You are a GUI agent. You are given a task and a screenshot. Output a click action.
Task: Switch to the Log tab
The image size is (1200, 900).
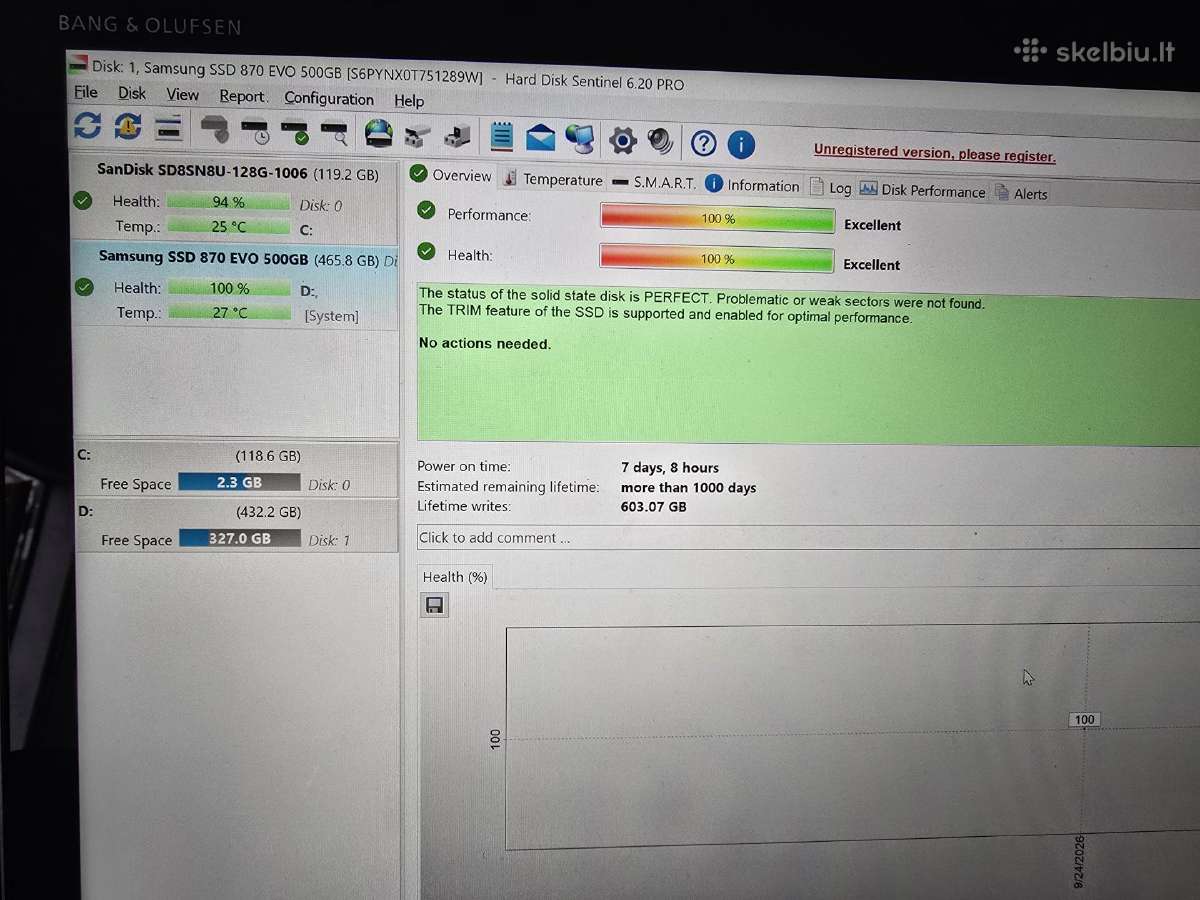(x=830, y=188)
